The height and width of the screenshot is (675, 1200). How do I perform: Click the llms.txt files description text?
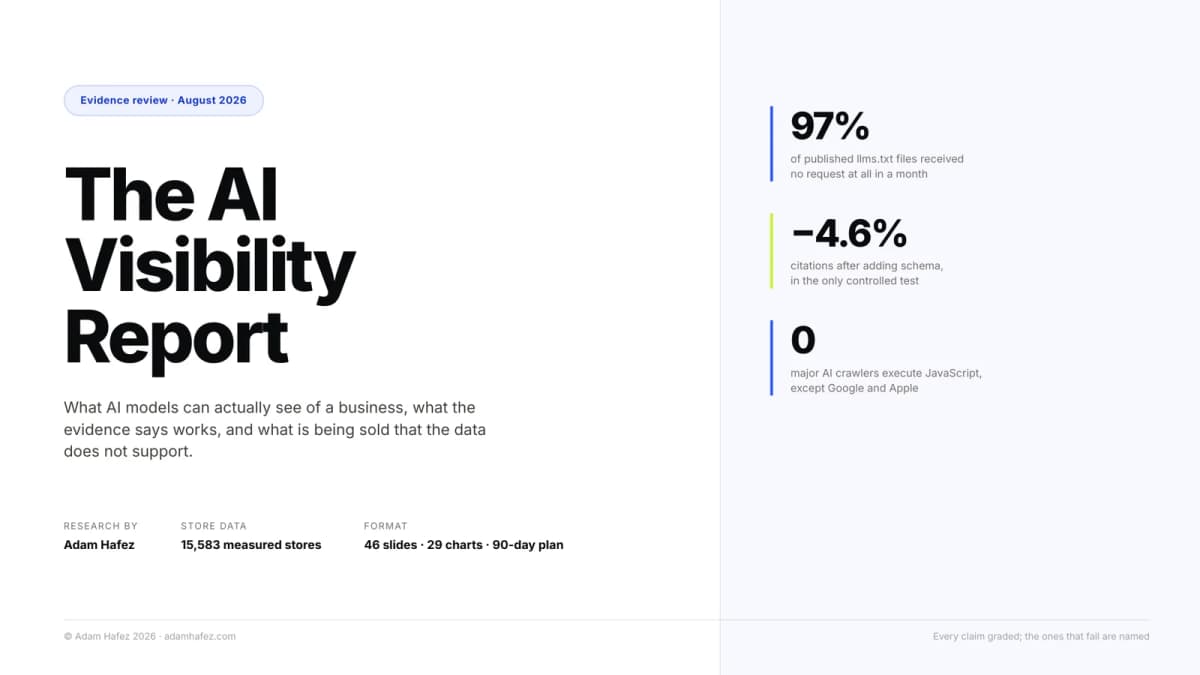(877, 166)
